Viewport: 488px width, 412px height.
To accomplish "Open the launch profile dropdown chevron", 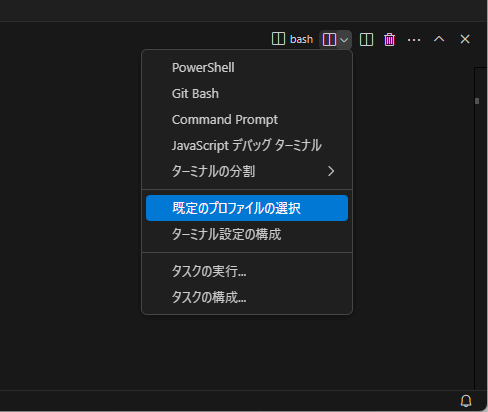I will 344,40.
